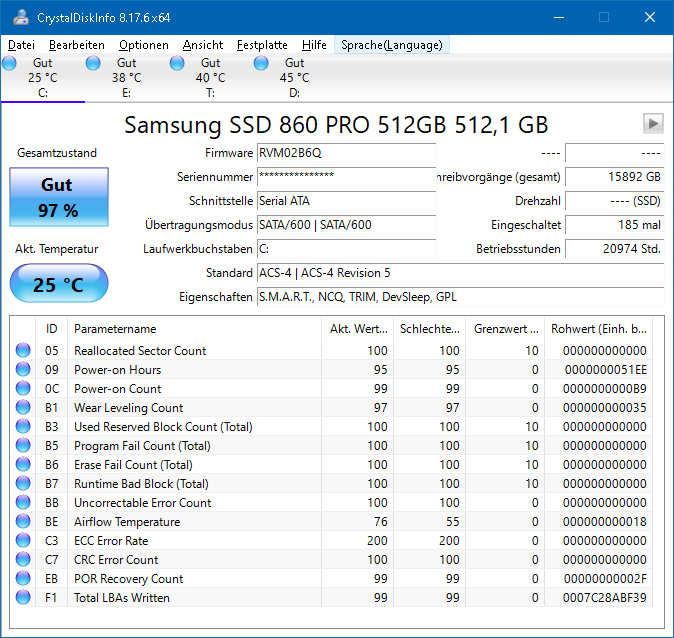Viewport: 674px width, 638px height.
Task: Click the Standard field ACS-4 Revision 5
Action: click(460, 273)
